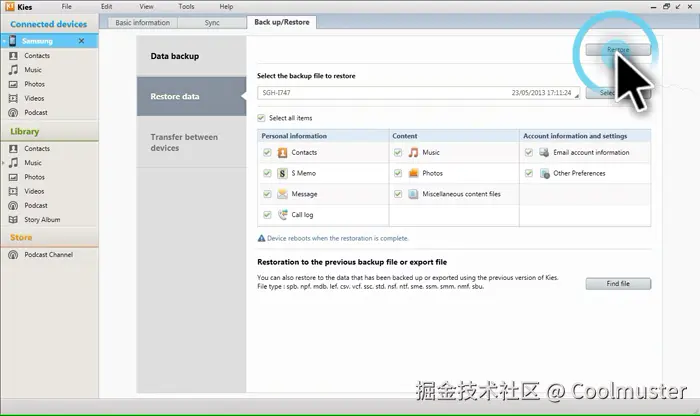The height and width of the screenshot is (416, 700).
Task: Switch to the Basic information tab
Action: point(142,23)
